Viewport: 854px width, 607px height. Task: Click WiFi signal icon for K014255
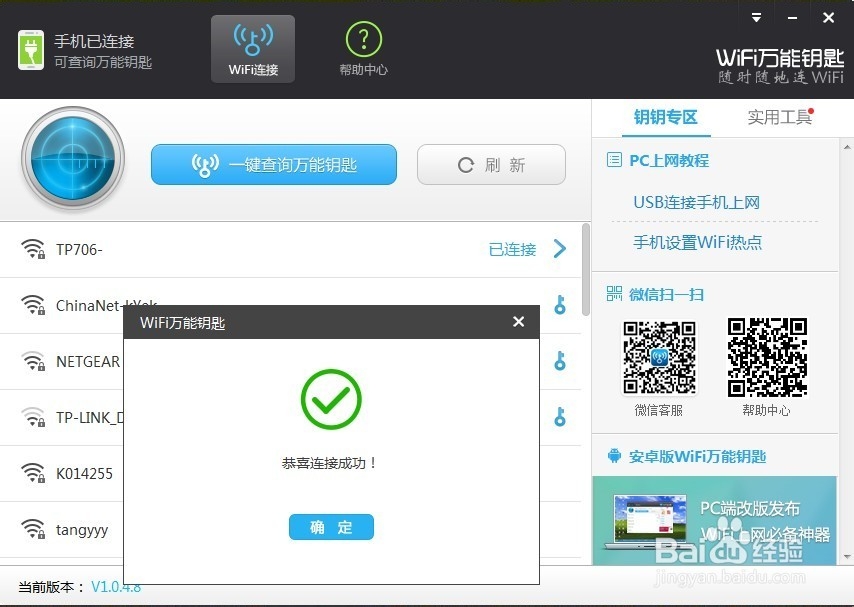(33, 474)
